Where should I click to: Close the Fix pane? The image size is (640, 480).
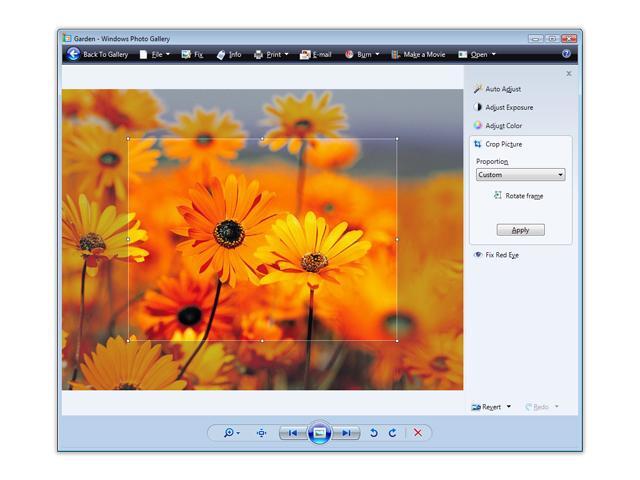click(x=568, y=74)
